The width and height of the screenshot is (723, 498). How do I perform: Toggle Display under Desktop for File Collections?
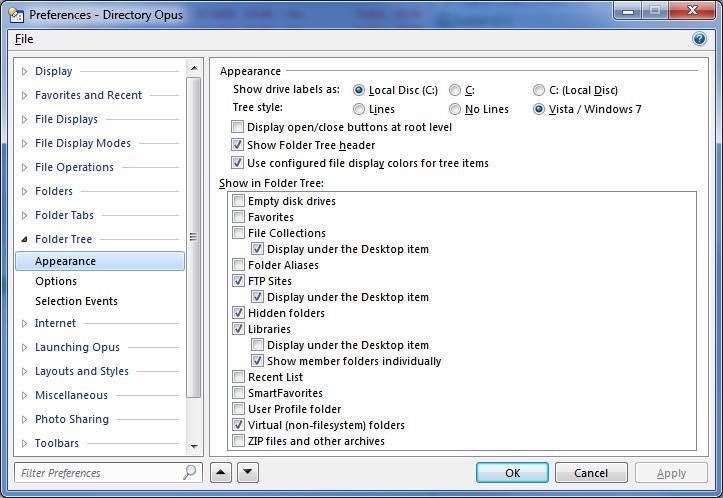click(x=257, y=249)
